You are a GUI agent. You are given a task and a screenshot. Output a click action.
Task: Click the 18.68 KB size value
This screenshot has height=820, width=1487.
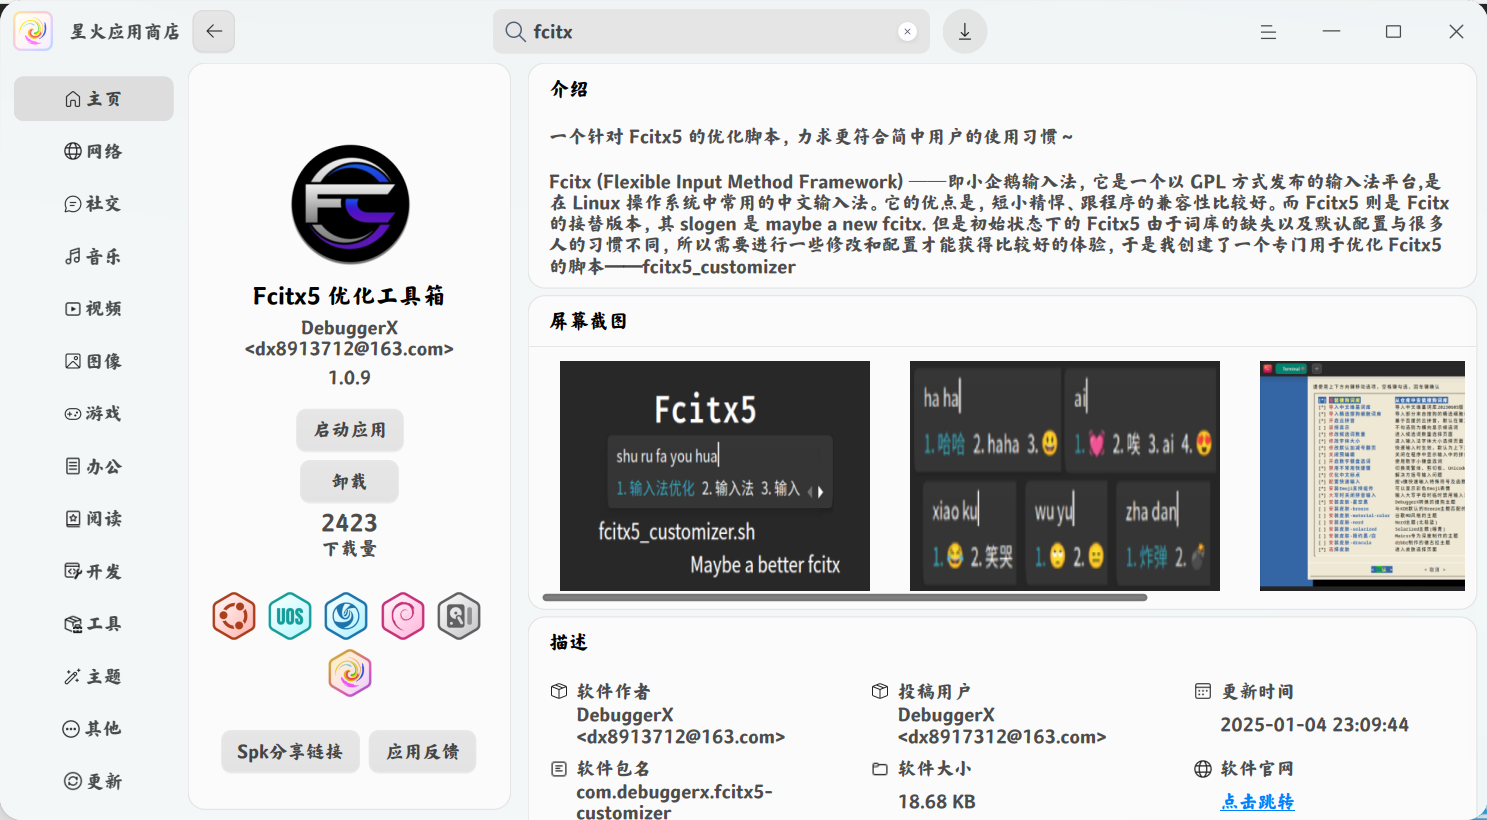pyautogui.click(x=937, y=802)
